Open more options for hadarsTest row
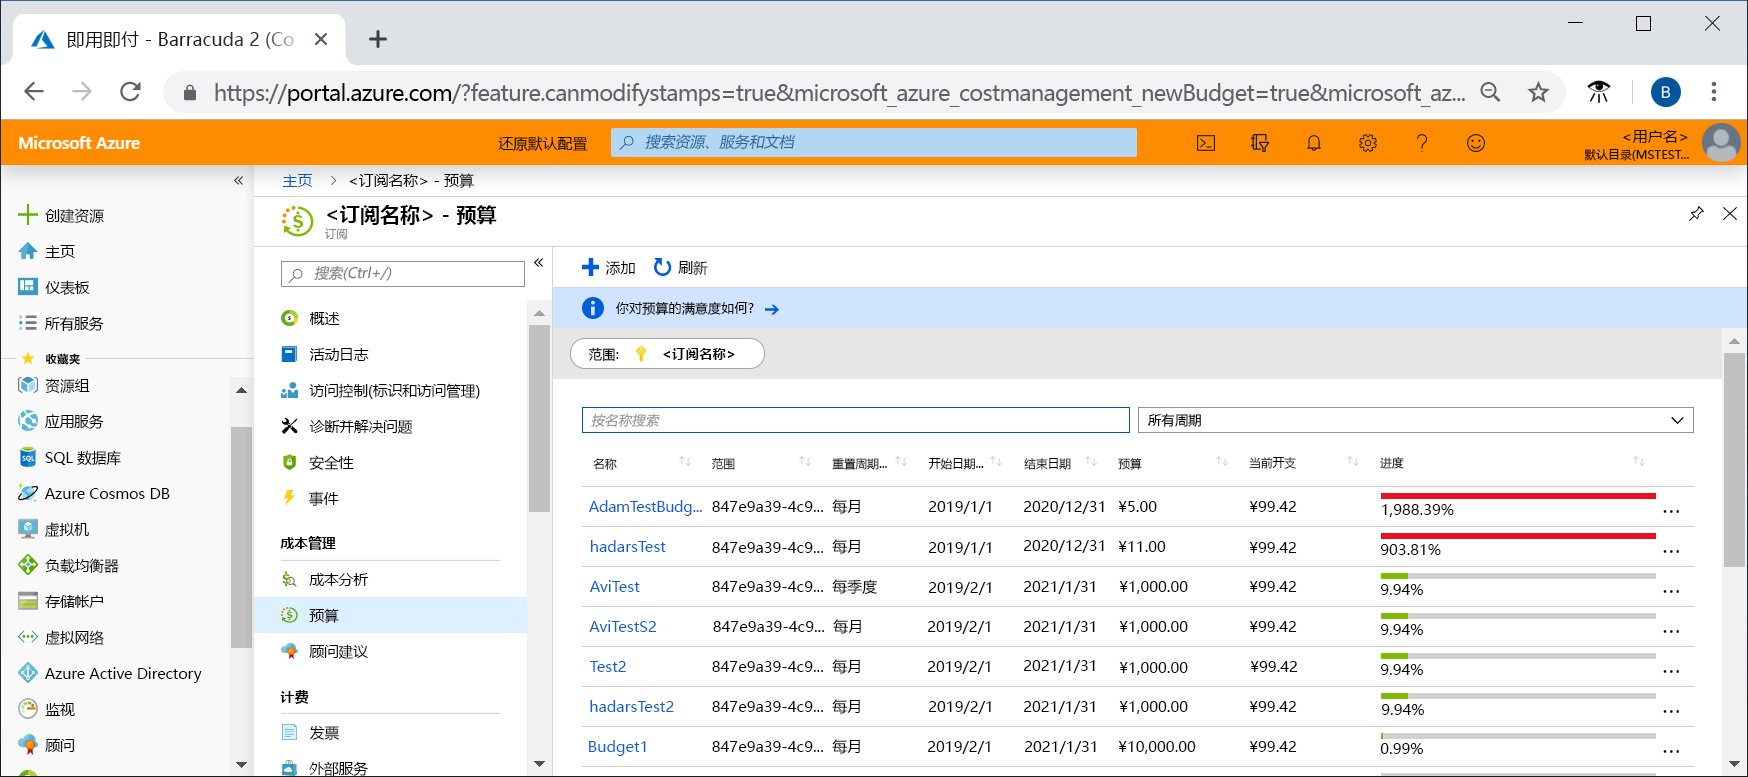The image size is (1748, 777). click(x=1671, y=551)
